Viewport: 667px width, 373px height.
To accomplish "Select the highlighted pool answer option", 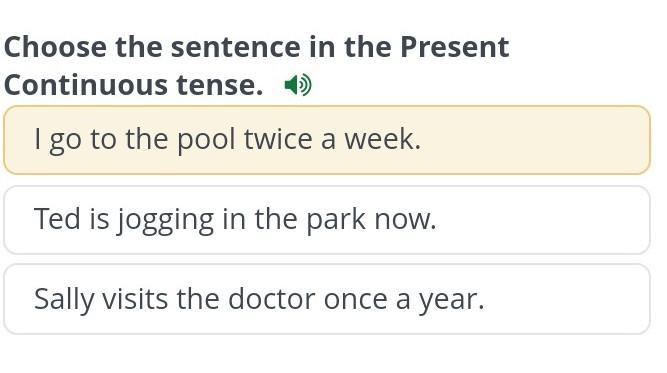I will click(x=327, y=140).
